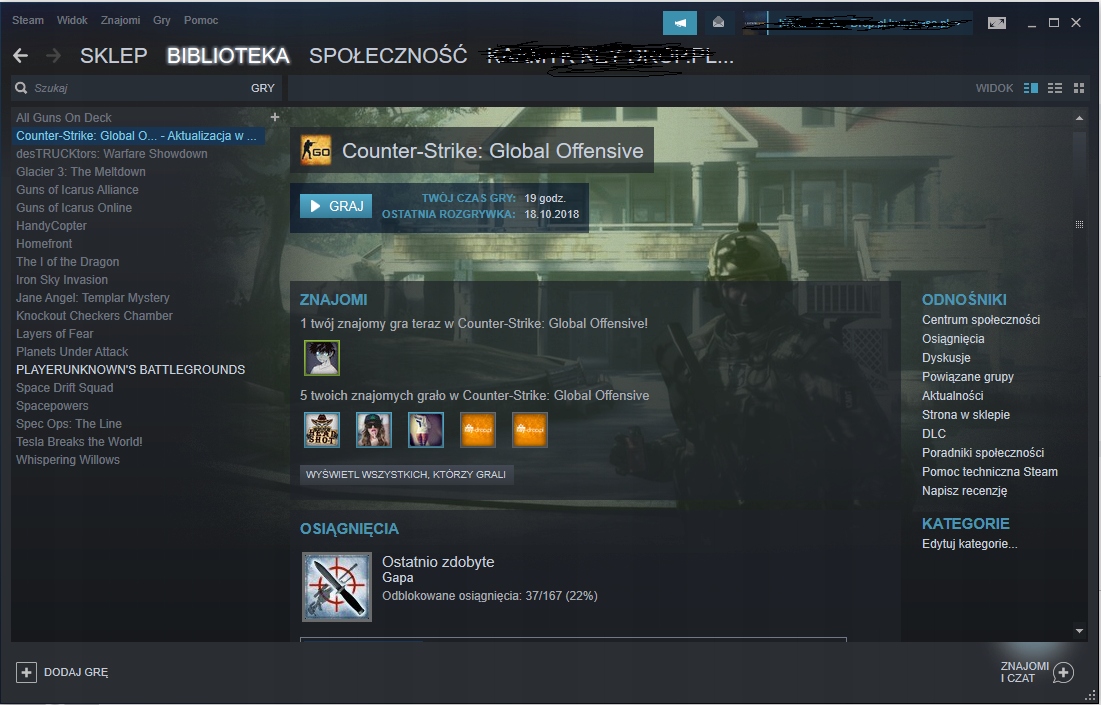Open Powiązane grupy link
The image size is (1101, 705).
tap(968, 376)
